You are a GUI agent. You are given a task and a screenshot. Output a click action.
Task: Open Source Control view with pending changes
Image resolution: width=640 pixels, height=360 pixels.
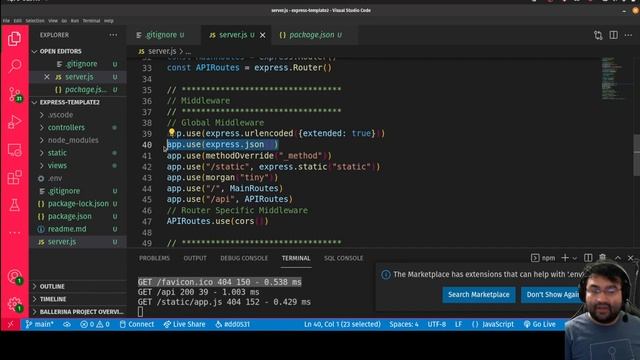pos(15,94)
